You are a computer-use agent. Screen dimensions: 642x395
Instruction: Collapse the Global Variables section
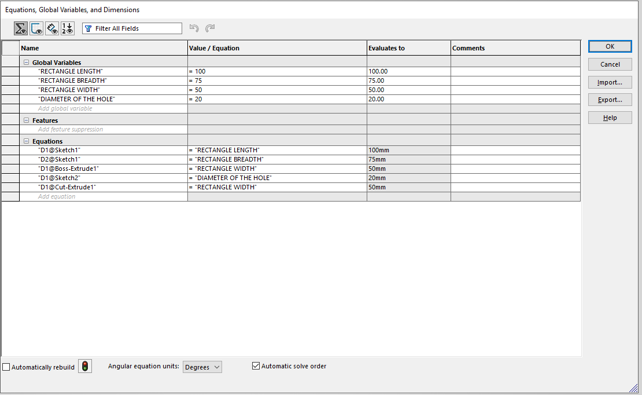click(x=26, y=62)
